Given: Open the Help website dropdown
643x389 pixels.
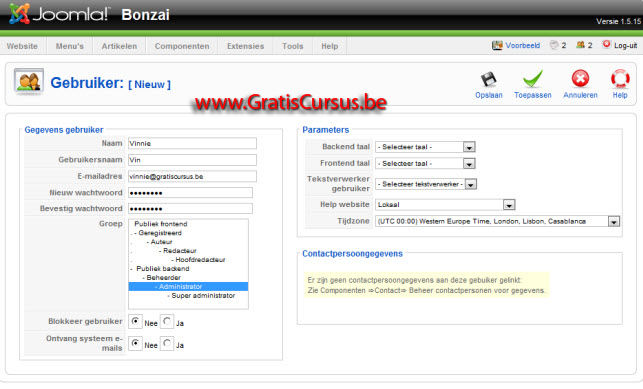Looking at the screenshot, I should point(445,205).
